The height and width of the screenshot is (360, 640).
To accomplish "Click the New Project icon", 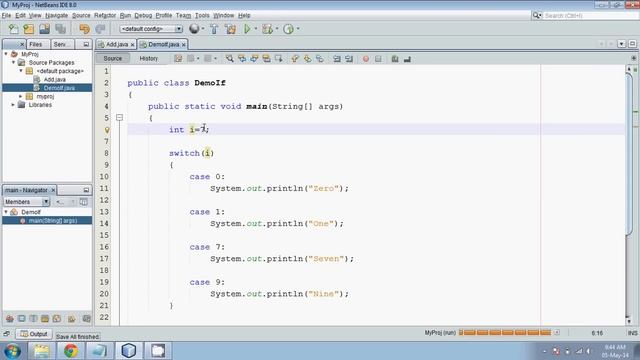I will point(29,29).
